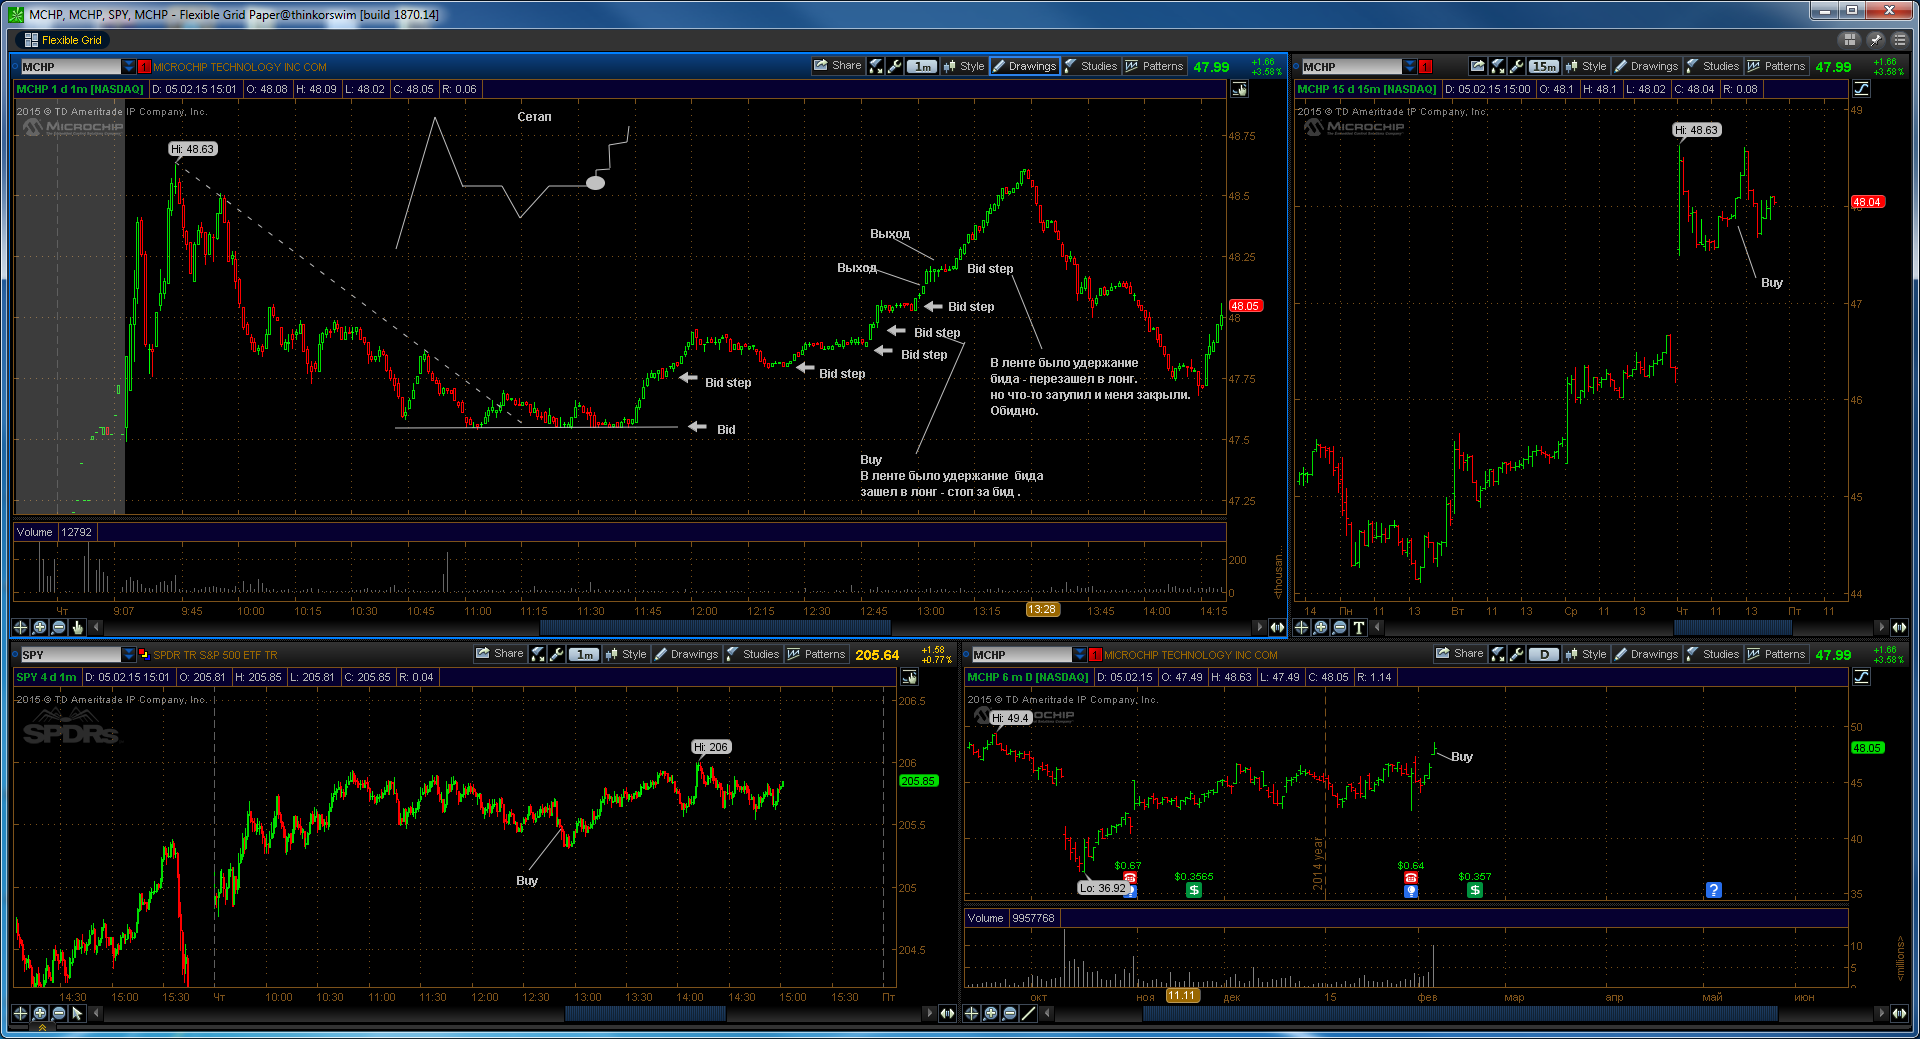The image size is (1920, 1039).
Task: Click the $0.3565 dividend marker in the daily chart
Action: click(1194, 889)
